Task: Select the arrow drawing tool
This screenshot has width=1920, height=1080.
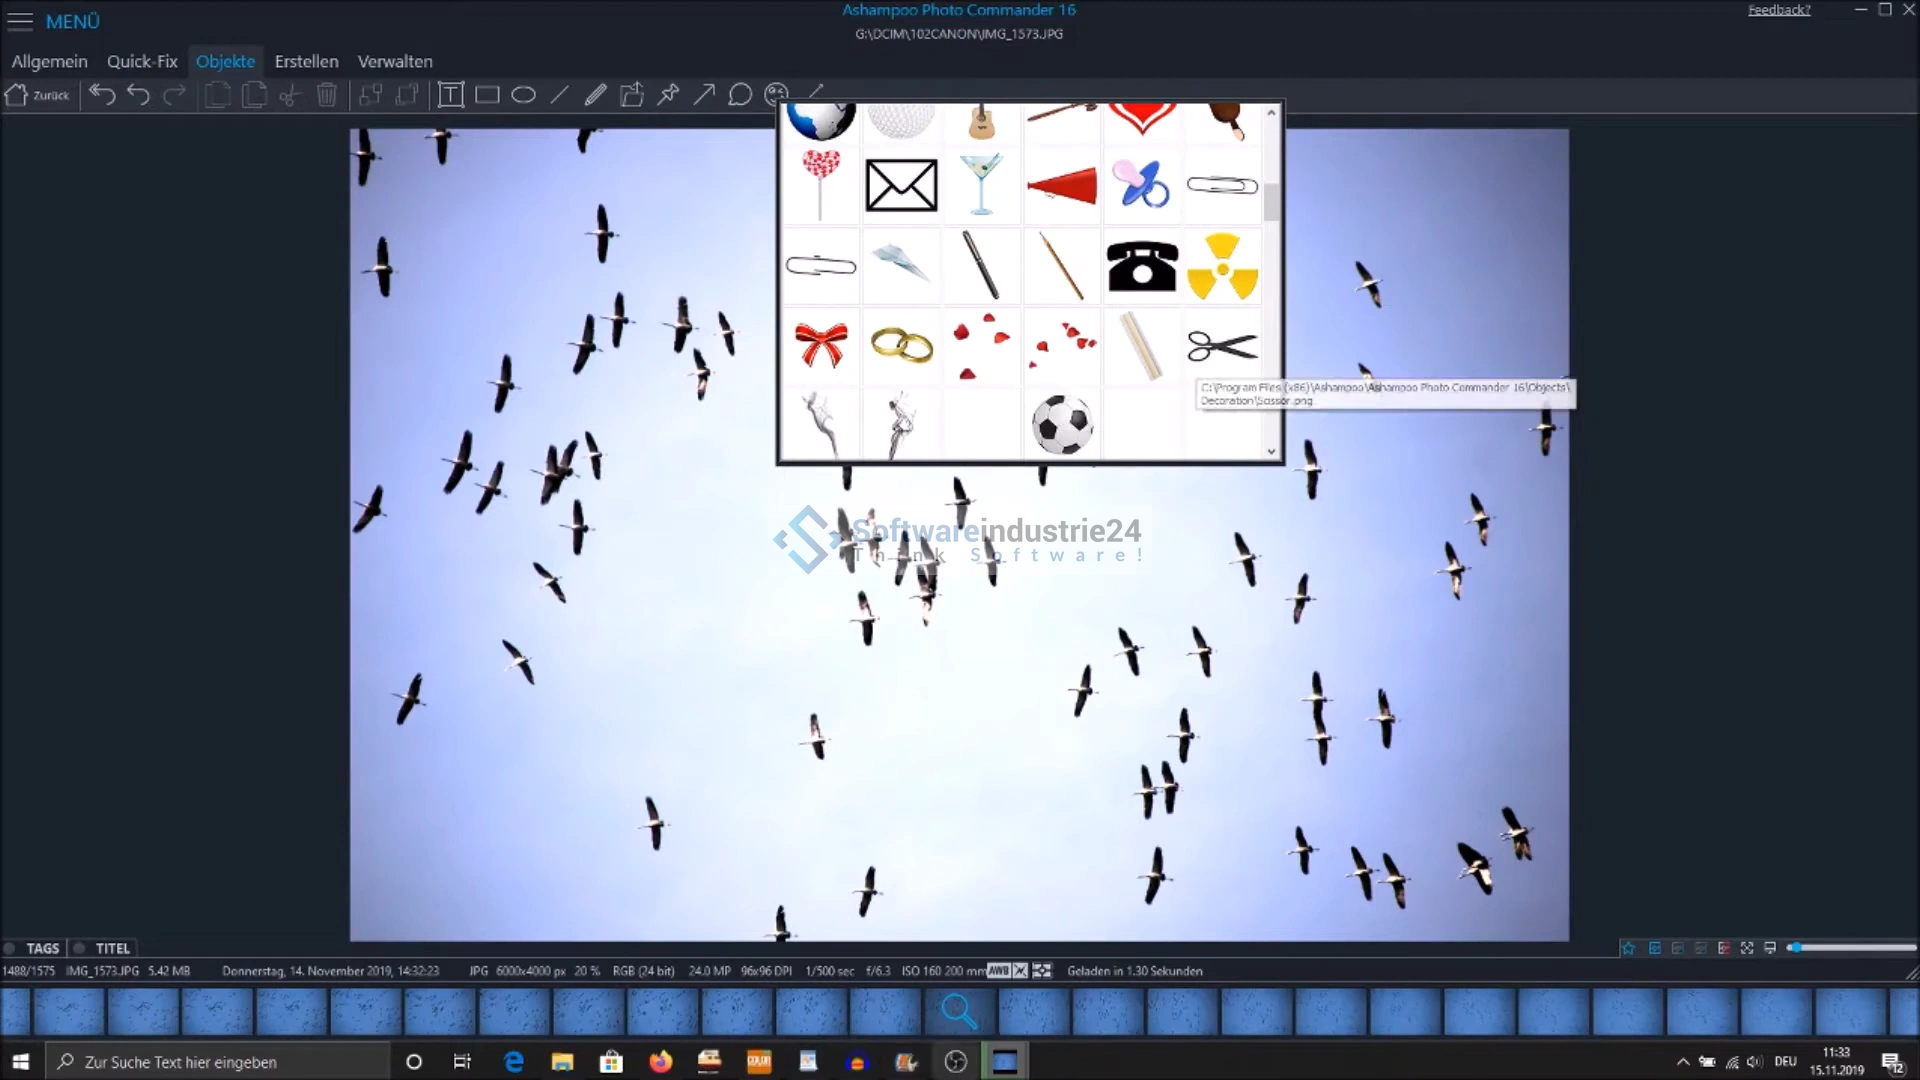Action: (x=704, y=95)
